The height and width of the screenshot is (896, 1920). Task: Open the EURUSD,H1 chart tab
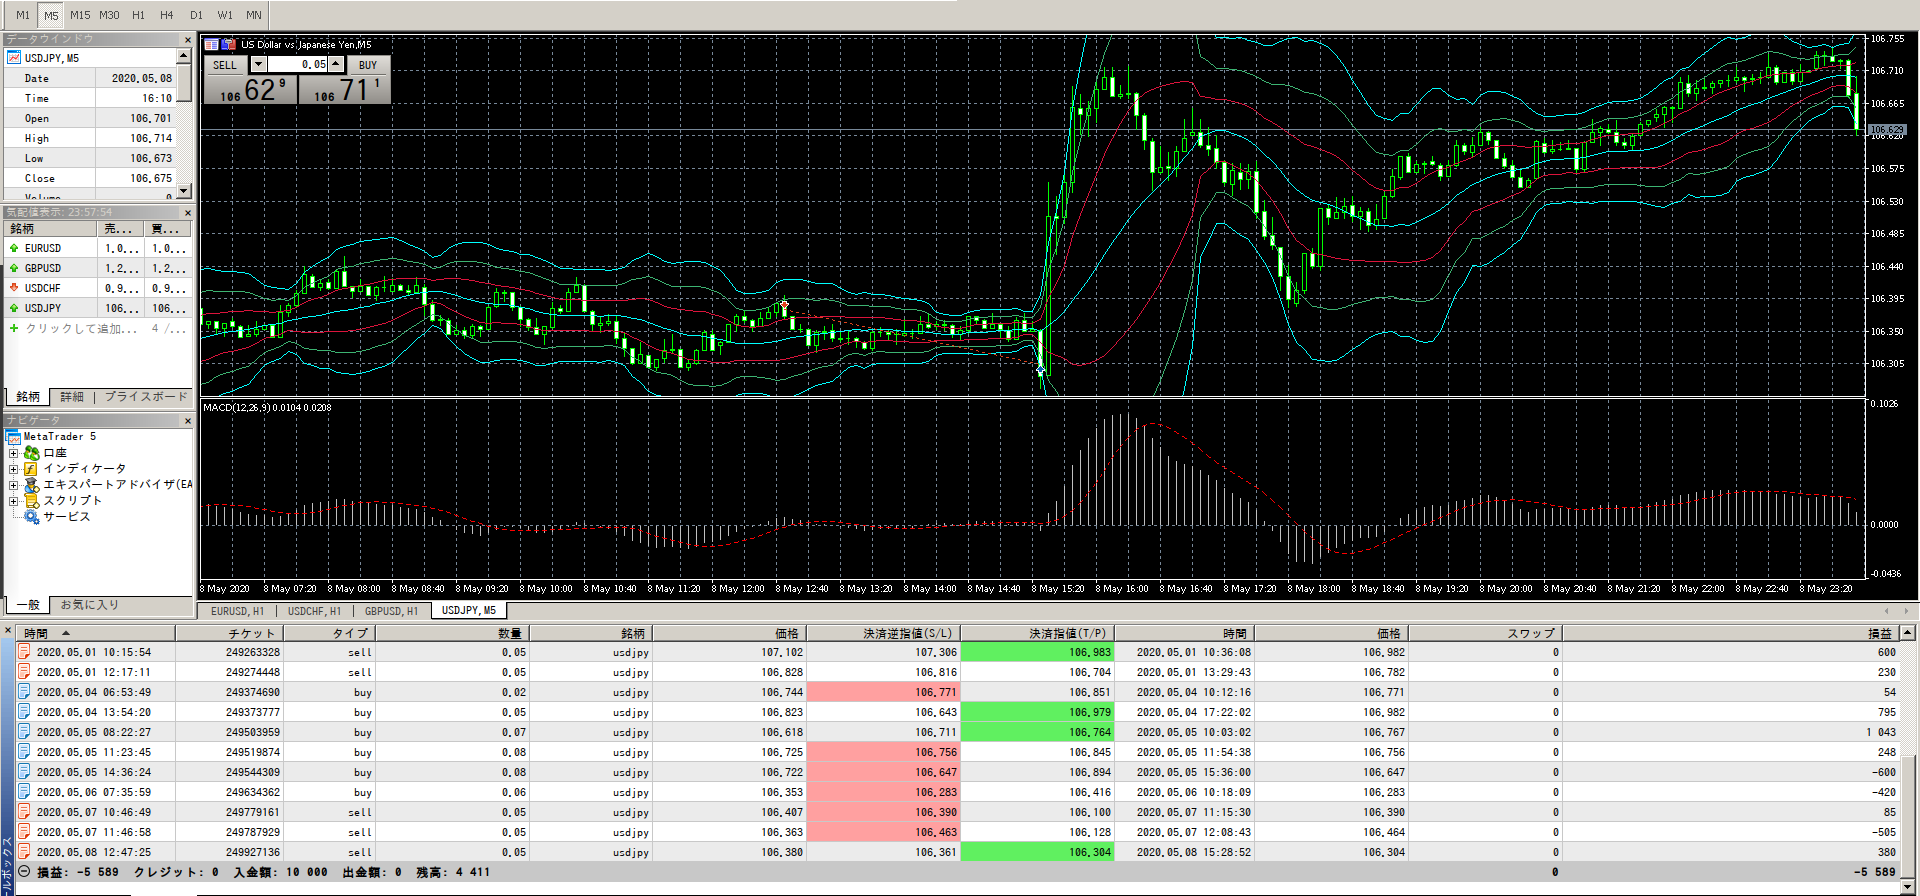237,611
